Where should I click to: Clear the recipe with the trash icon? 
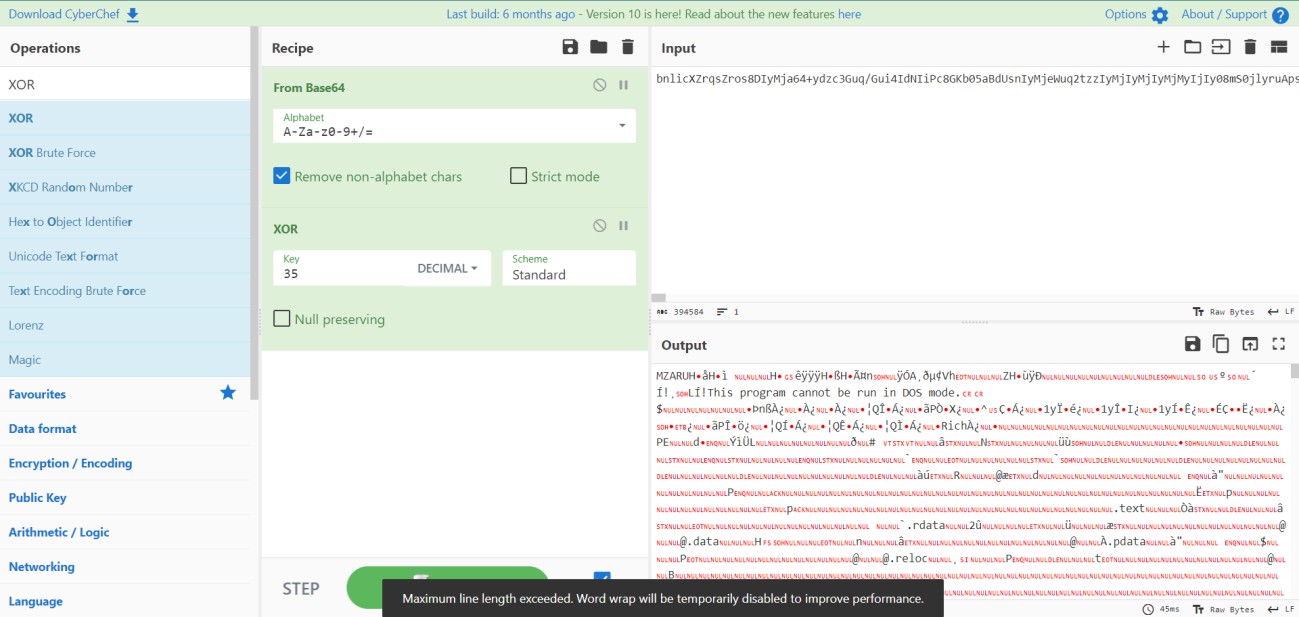(627, 47)
